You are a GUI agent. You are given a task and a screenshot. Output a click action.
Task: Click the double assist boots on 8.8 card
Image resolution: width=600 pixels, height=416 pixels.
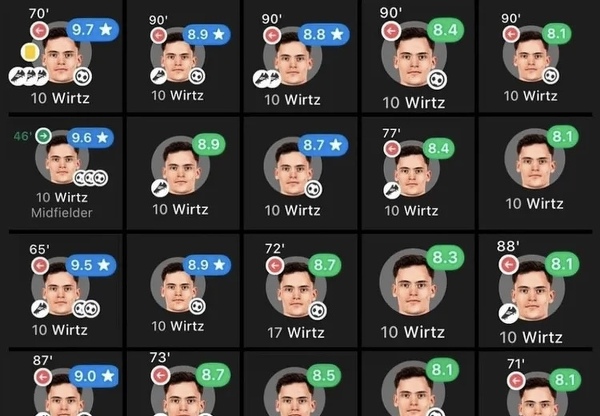(267, 78)
